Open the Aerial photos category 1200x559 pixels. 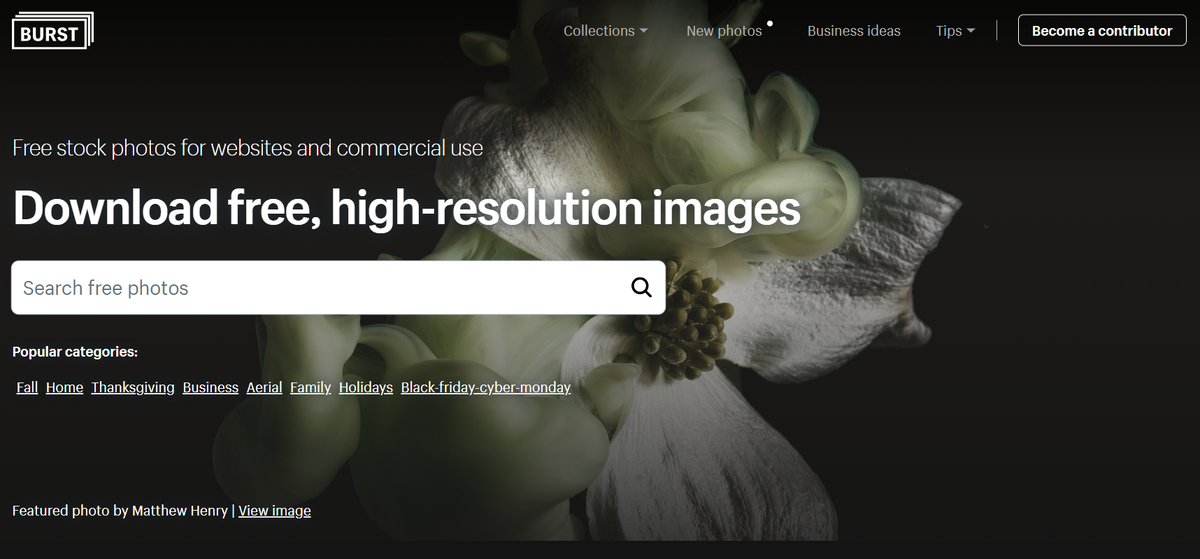tap(265, 387)
